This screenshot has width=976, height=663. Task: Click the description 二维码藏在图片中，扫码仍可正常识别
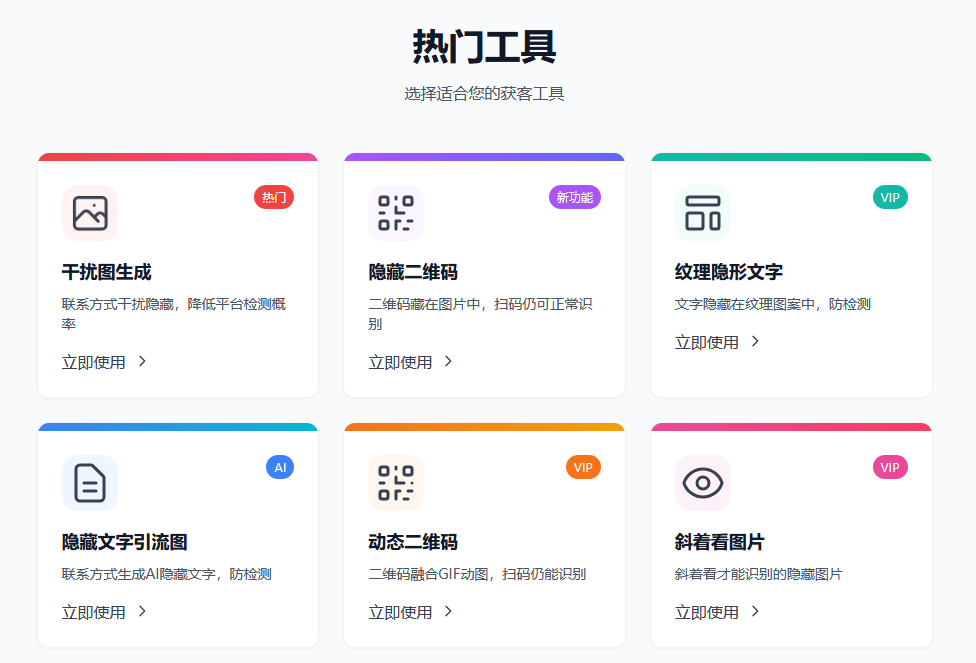pyautogui.click(x=481, y=314)
